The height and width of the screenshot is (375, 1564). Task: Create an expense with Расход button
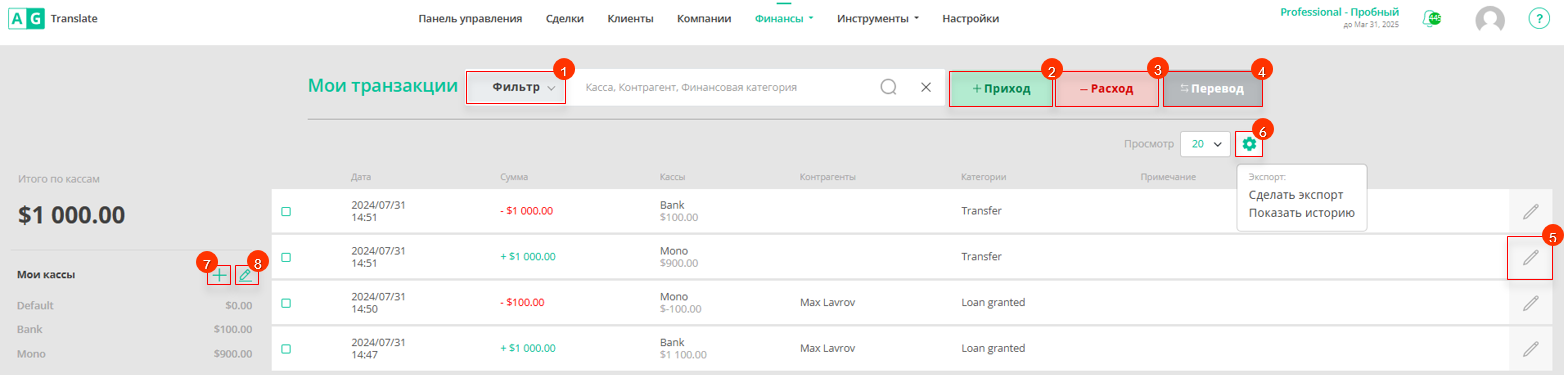(x=1107, y=88)
